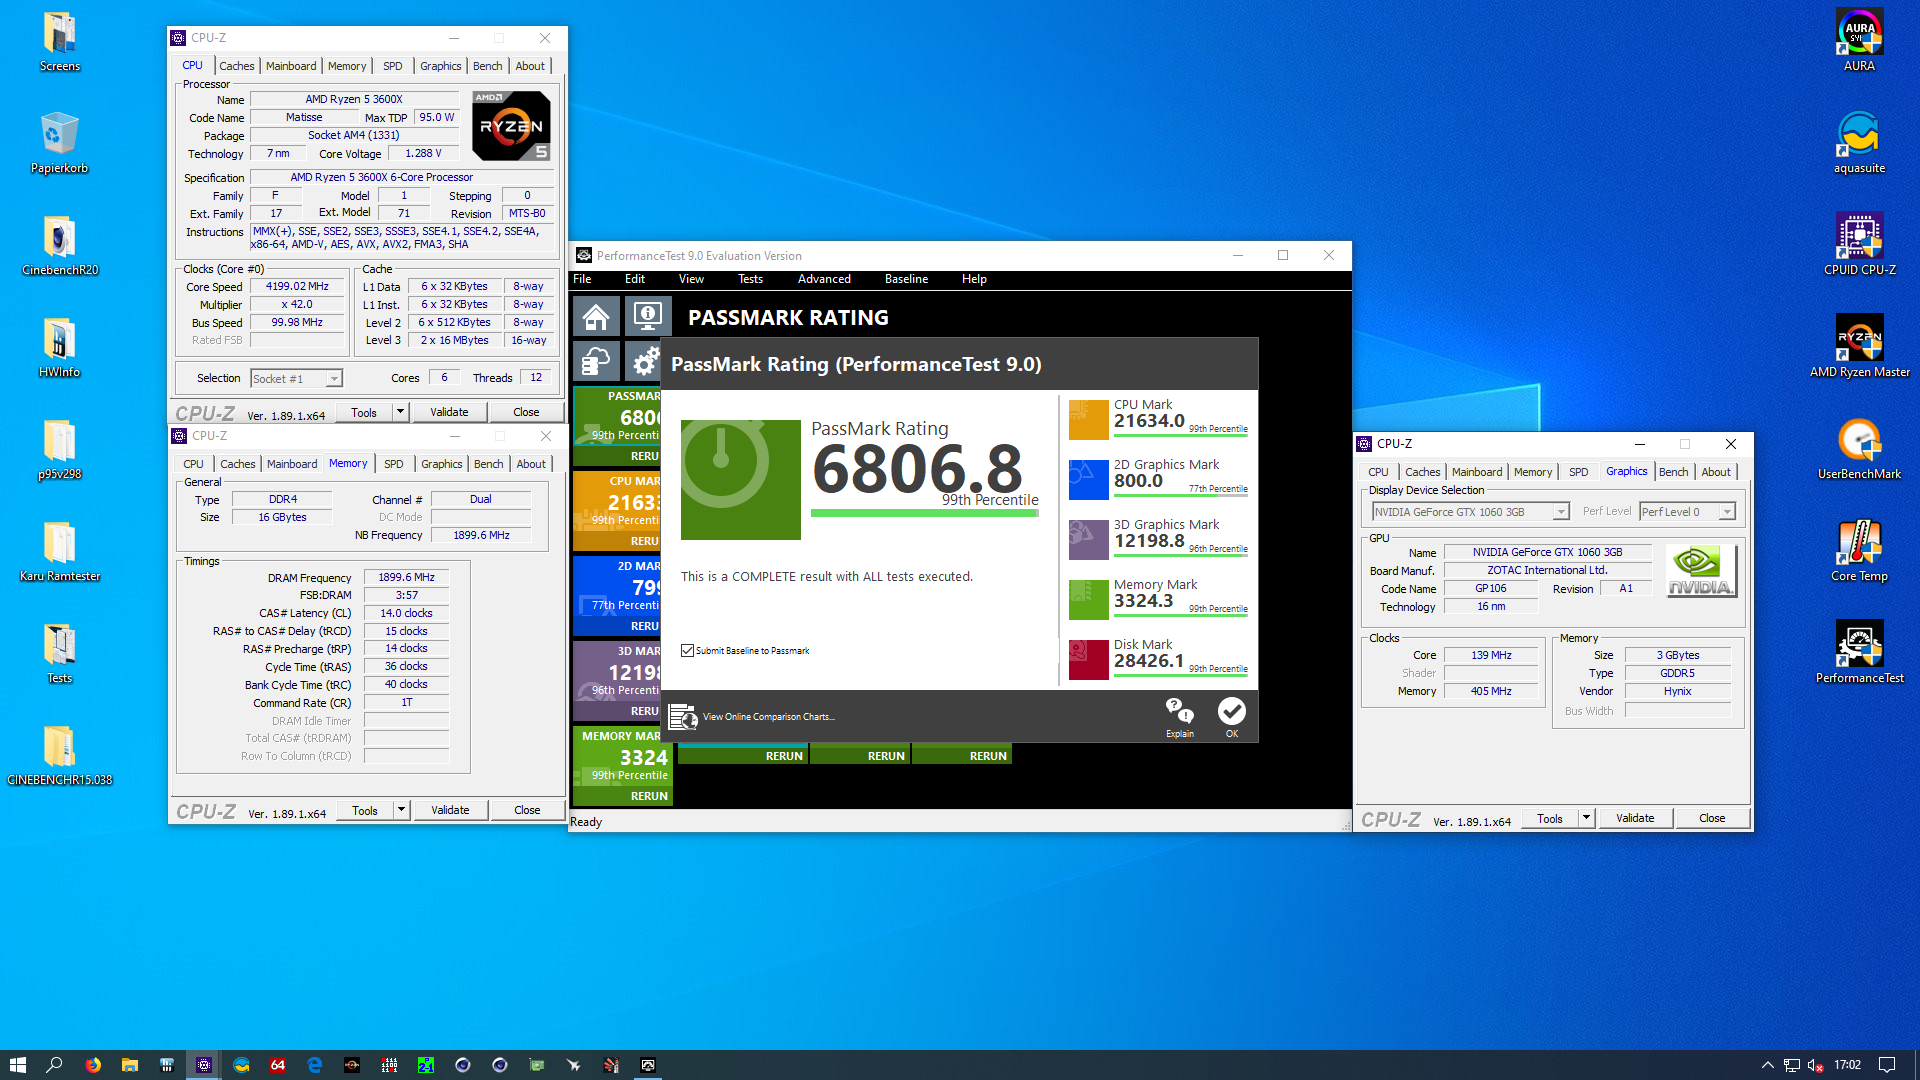Open the upload baseline cloud icon

coord(596,361)
